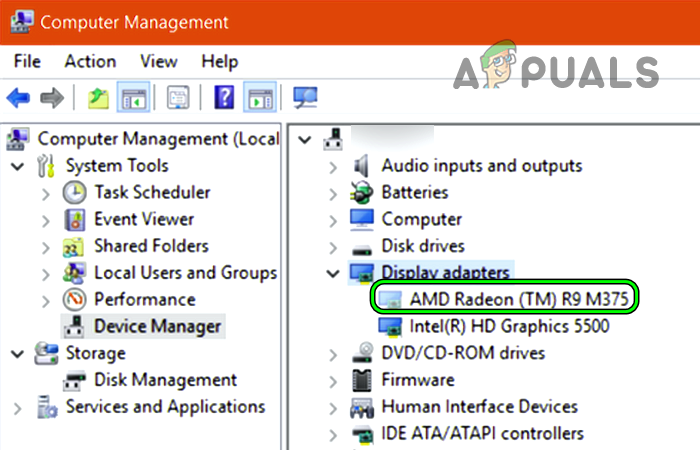The height and width of the screenshot is (450, 700).
Task: Click the Audio speaker icon
Action: click(361, 166)
